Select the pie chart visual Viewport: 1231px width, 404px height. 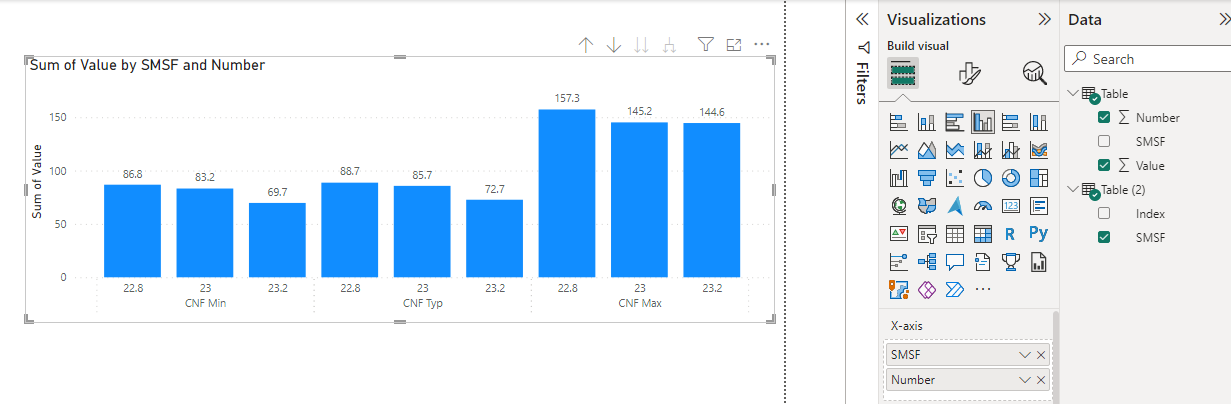(982, 178)
